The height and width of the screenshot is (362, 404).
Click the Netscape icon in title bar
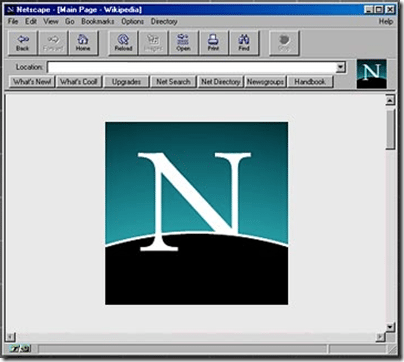11,10
